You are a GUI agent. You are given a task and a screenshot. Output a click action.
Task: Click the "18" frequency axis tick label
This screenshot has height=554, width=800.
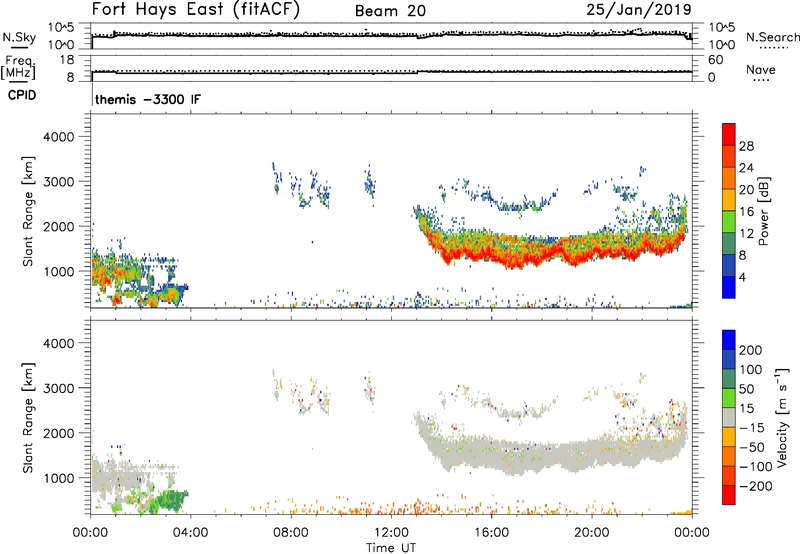point(67,60)
